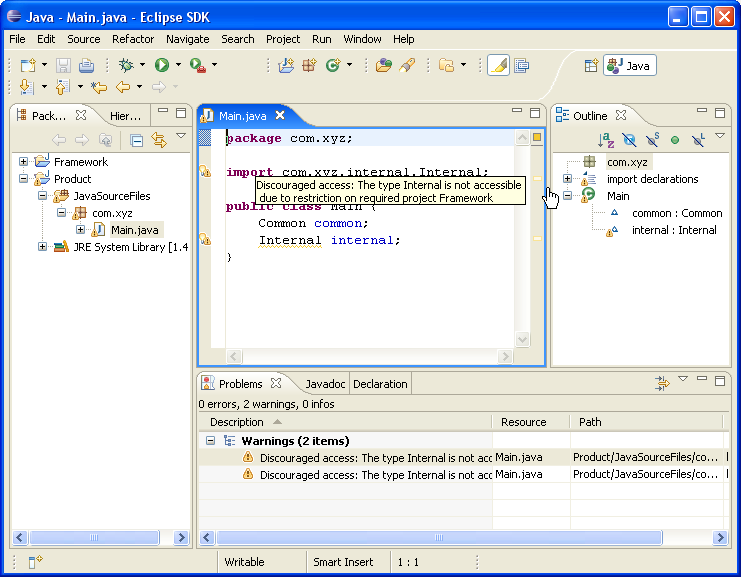Expand import declarations in Outline
The image size is (741, 577).
567,179
